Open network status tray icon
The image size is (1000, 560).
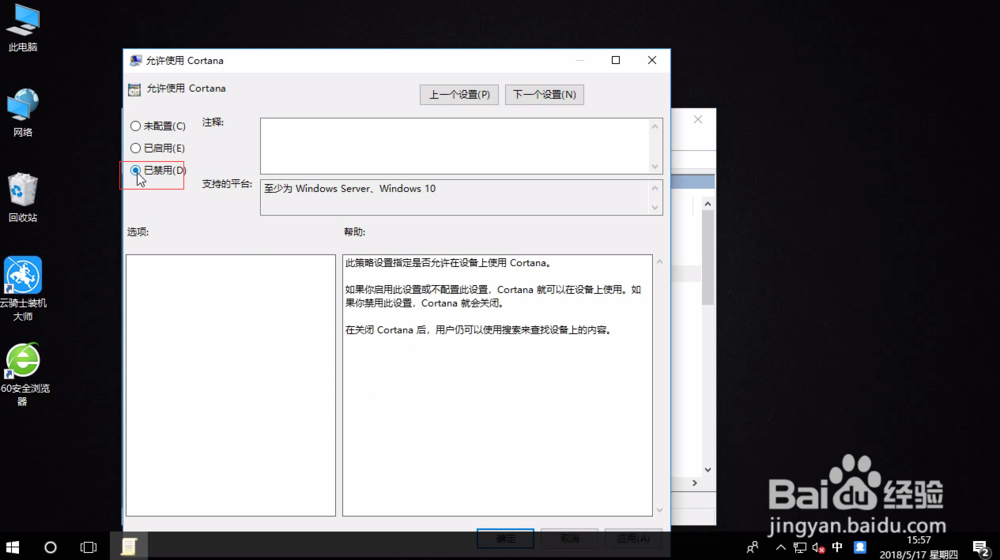pyautogui.click(x=799, y=547)
